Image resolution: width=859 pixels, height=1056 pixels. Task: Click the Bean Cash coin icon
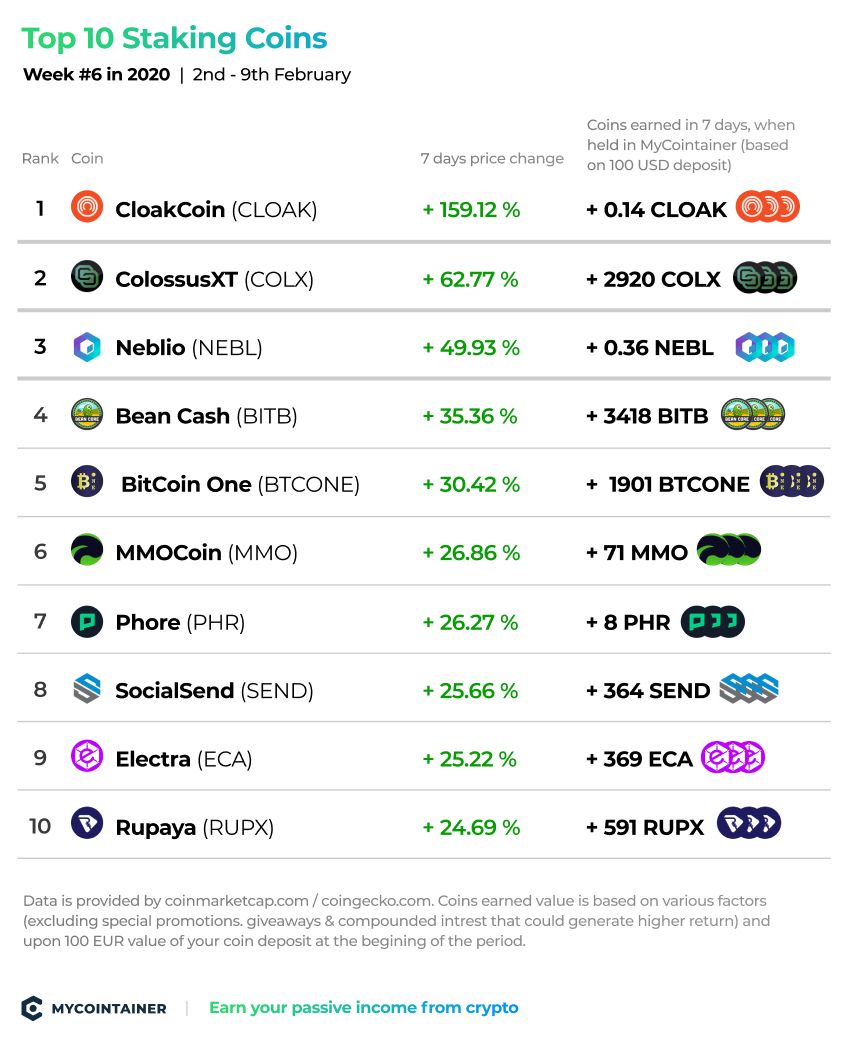tap(87, 414)
